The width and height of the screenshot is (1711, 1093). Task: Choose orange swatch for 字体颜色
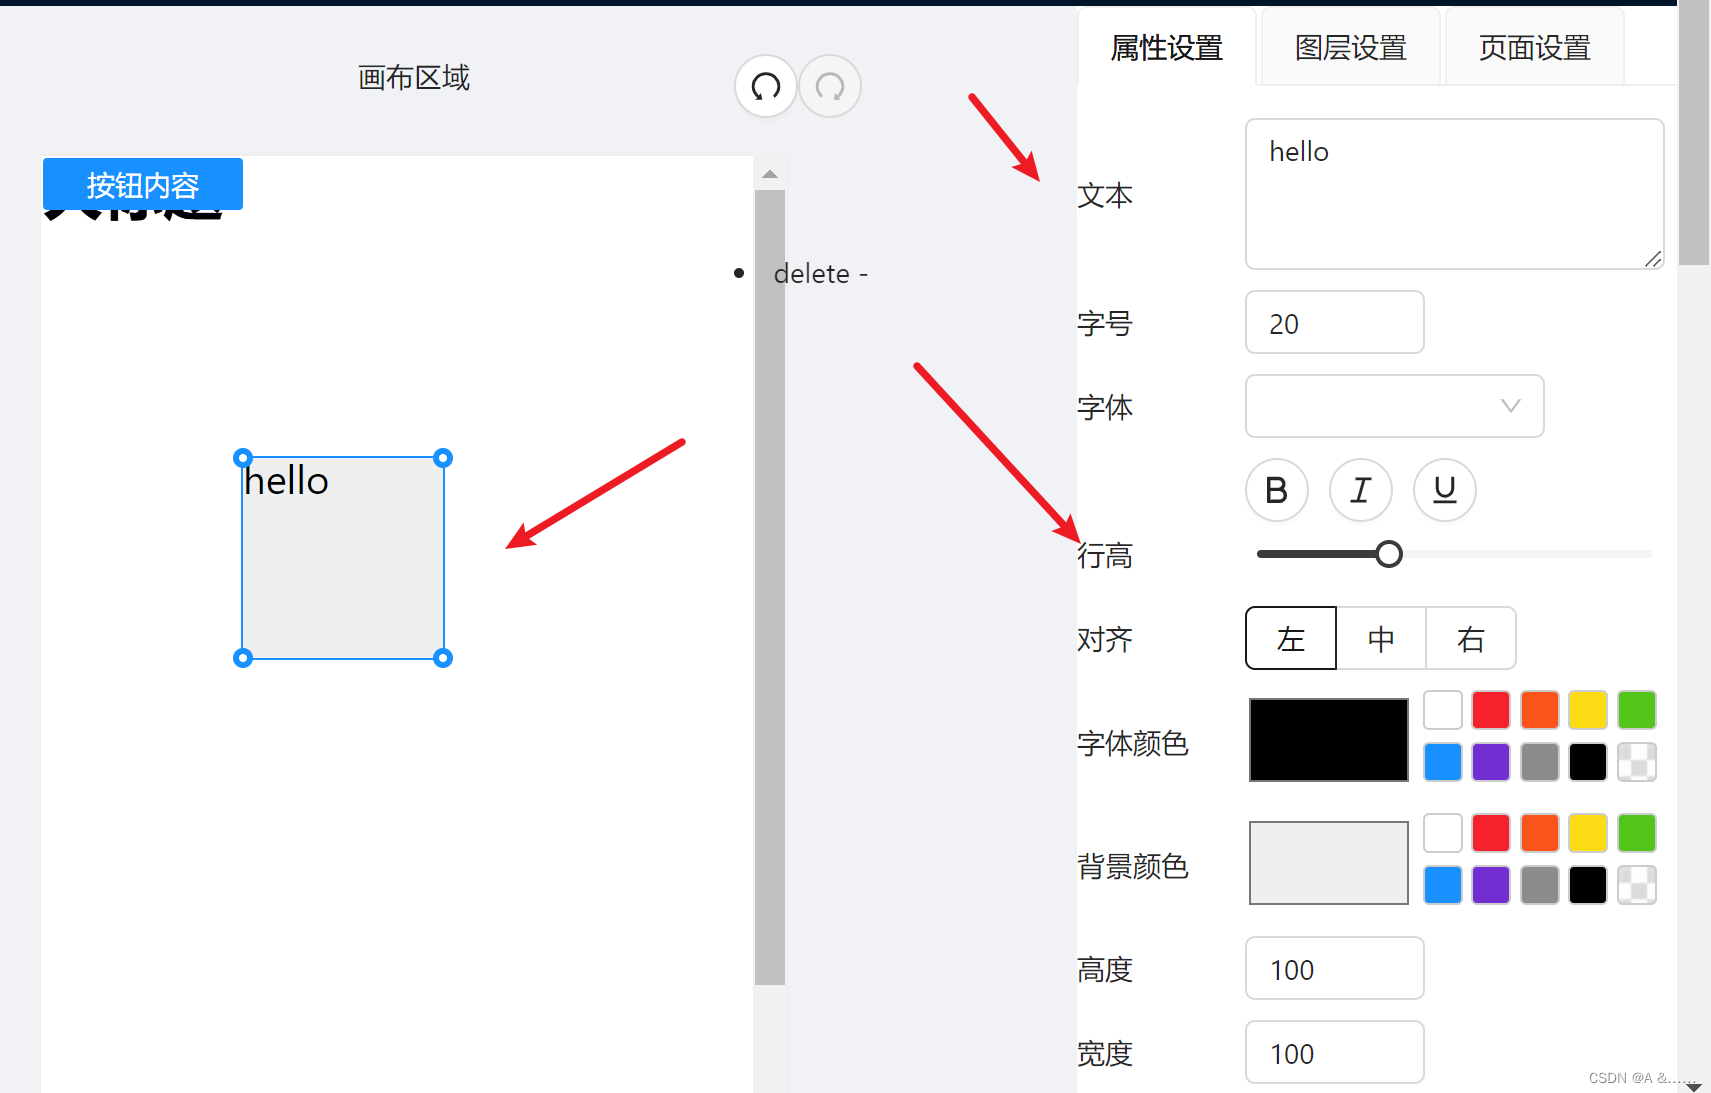point(1540,710)
